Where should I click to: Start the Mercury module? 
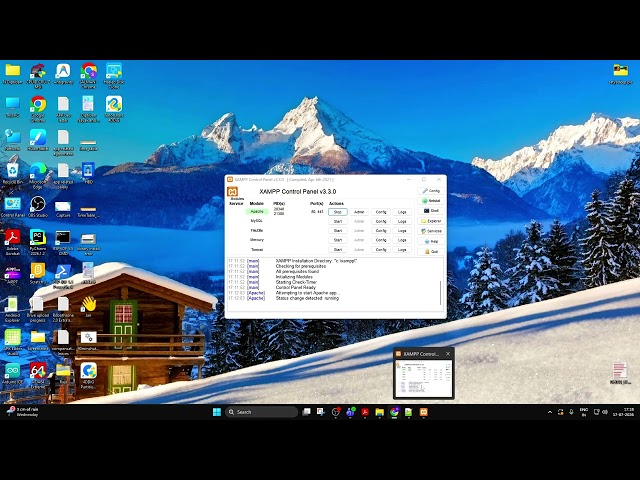tap(338, 240)
